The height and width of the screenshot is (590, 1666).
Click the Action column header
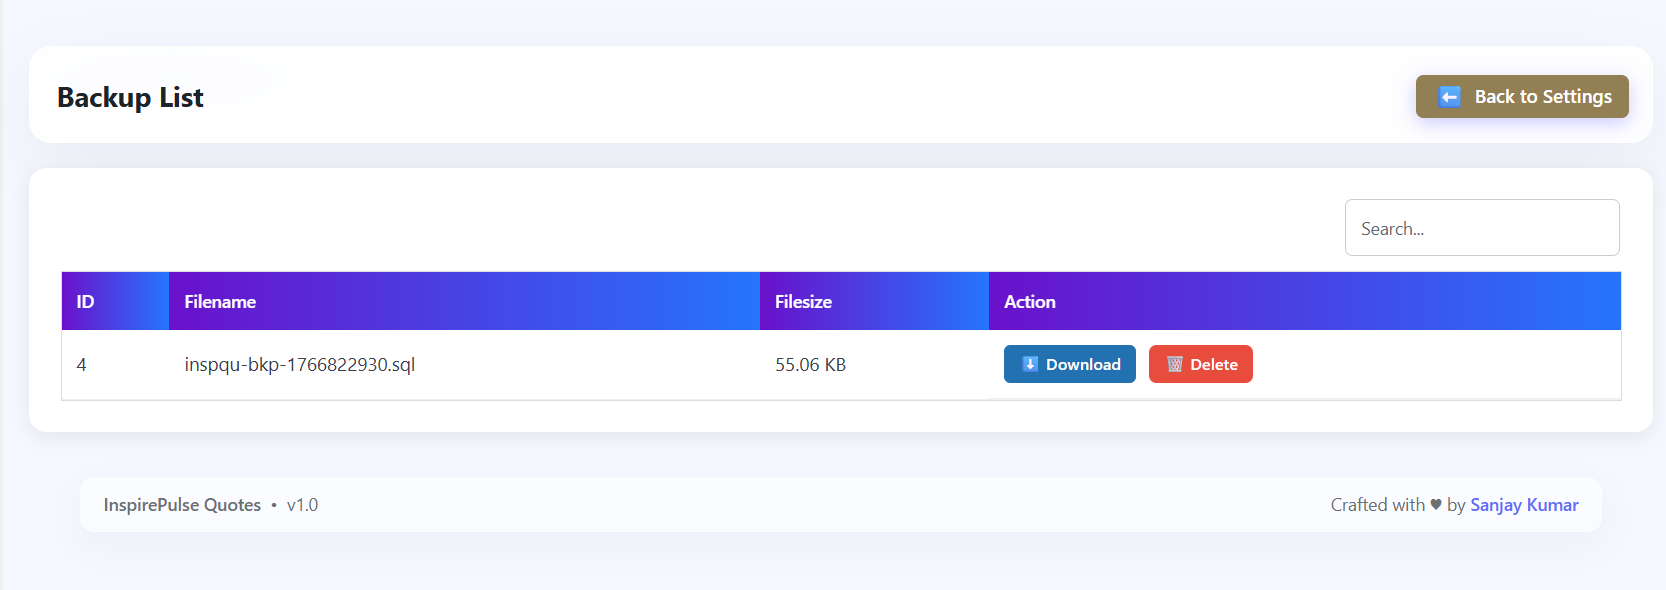coord(1305,301)
